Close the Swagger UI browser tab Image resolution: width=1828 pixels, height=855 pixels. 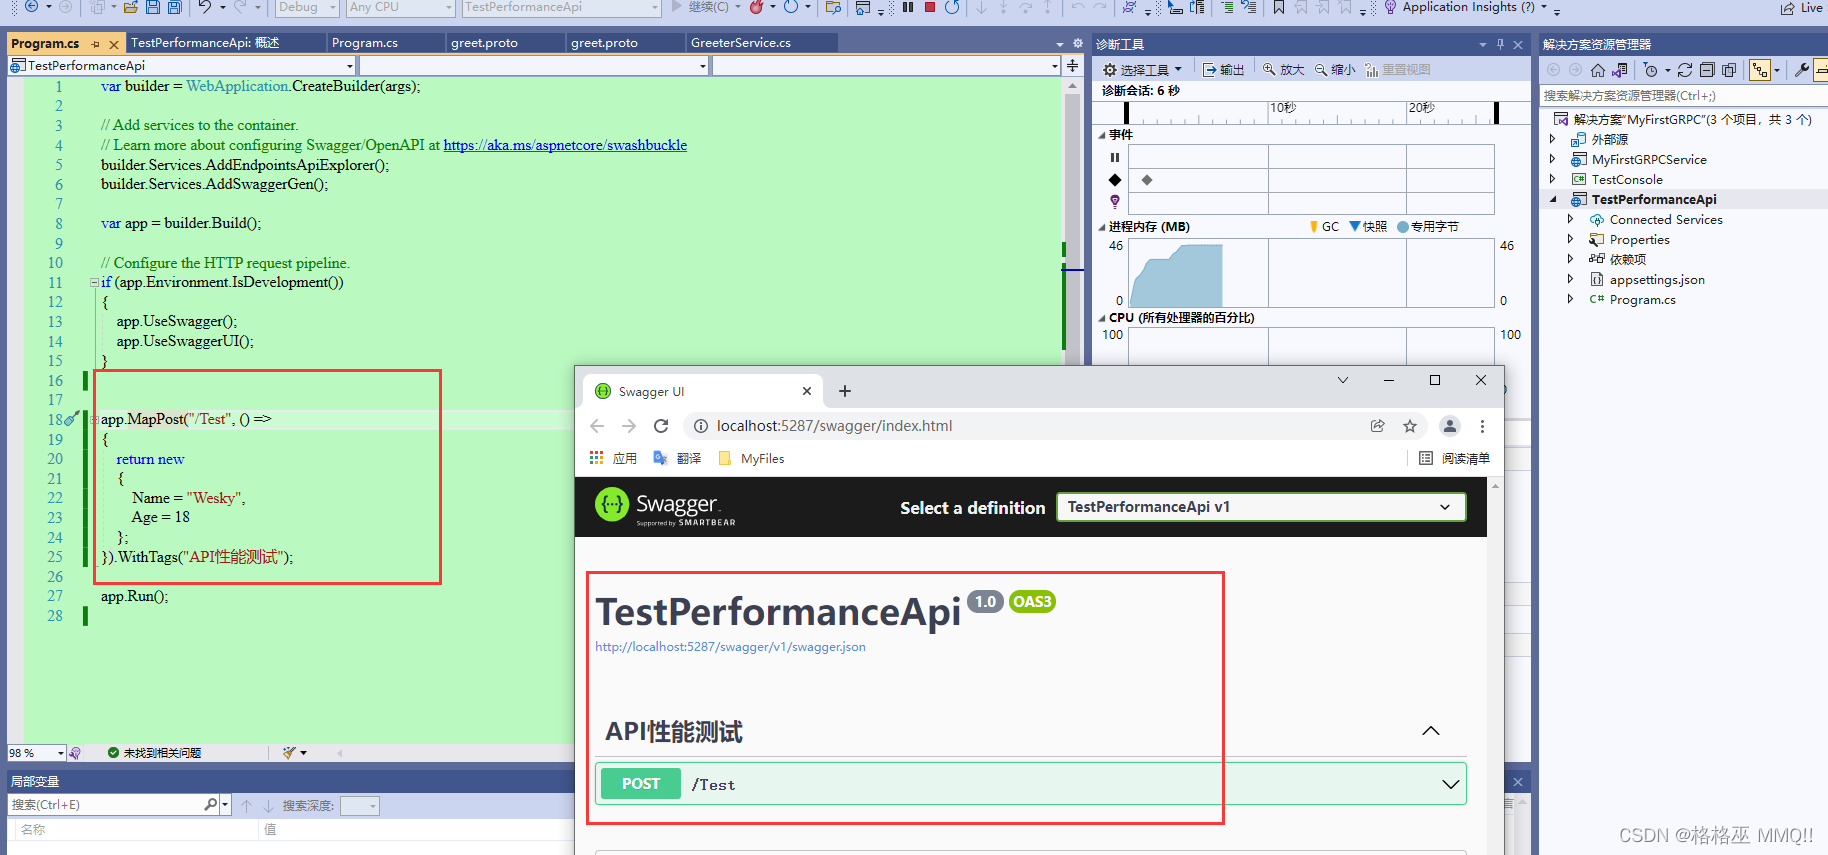pyautogui.click(x=807, y=391)
